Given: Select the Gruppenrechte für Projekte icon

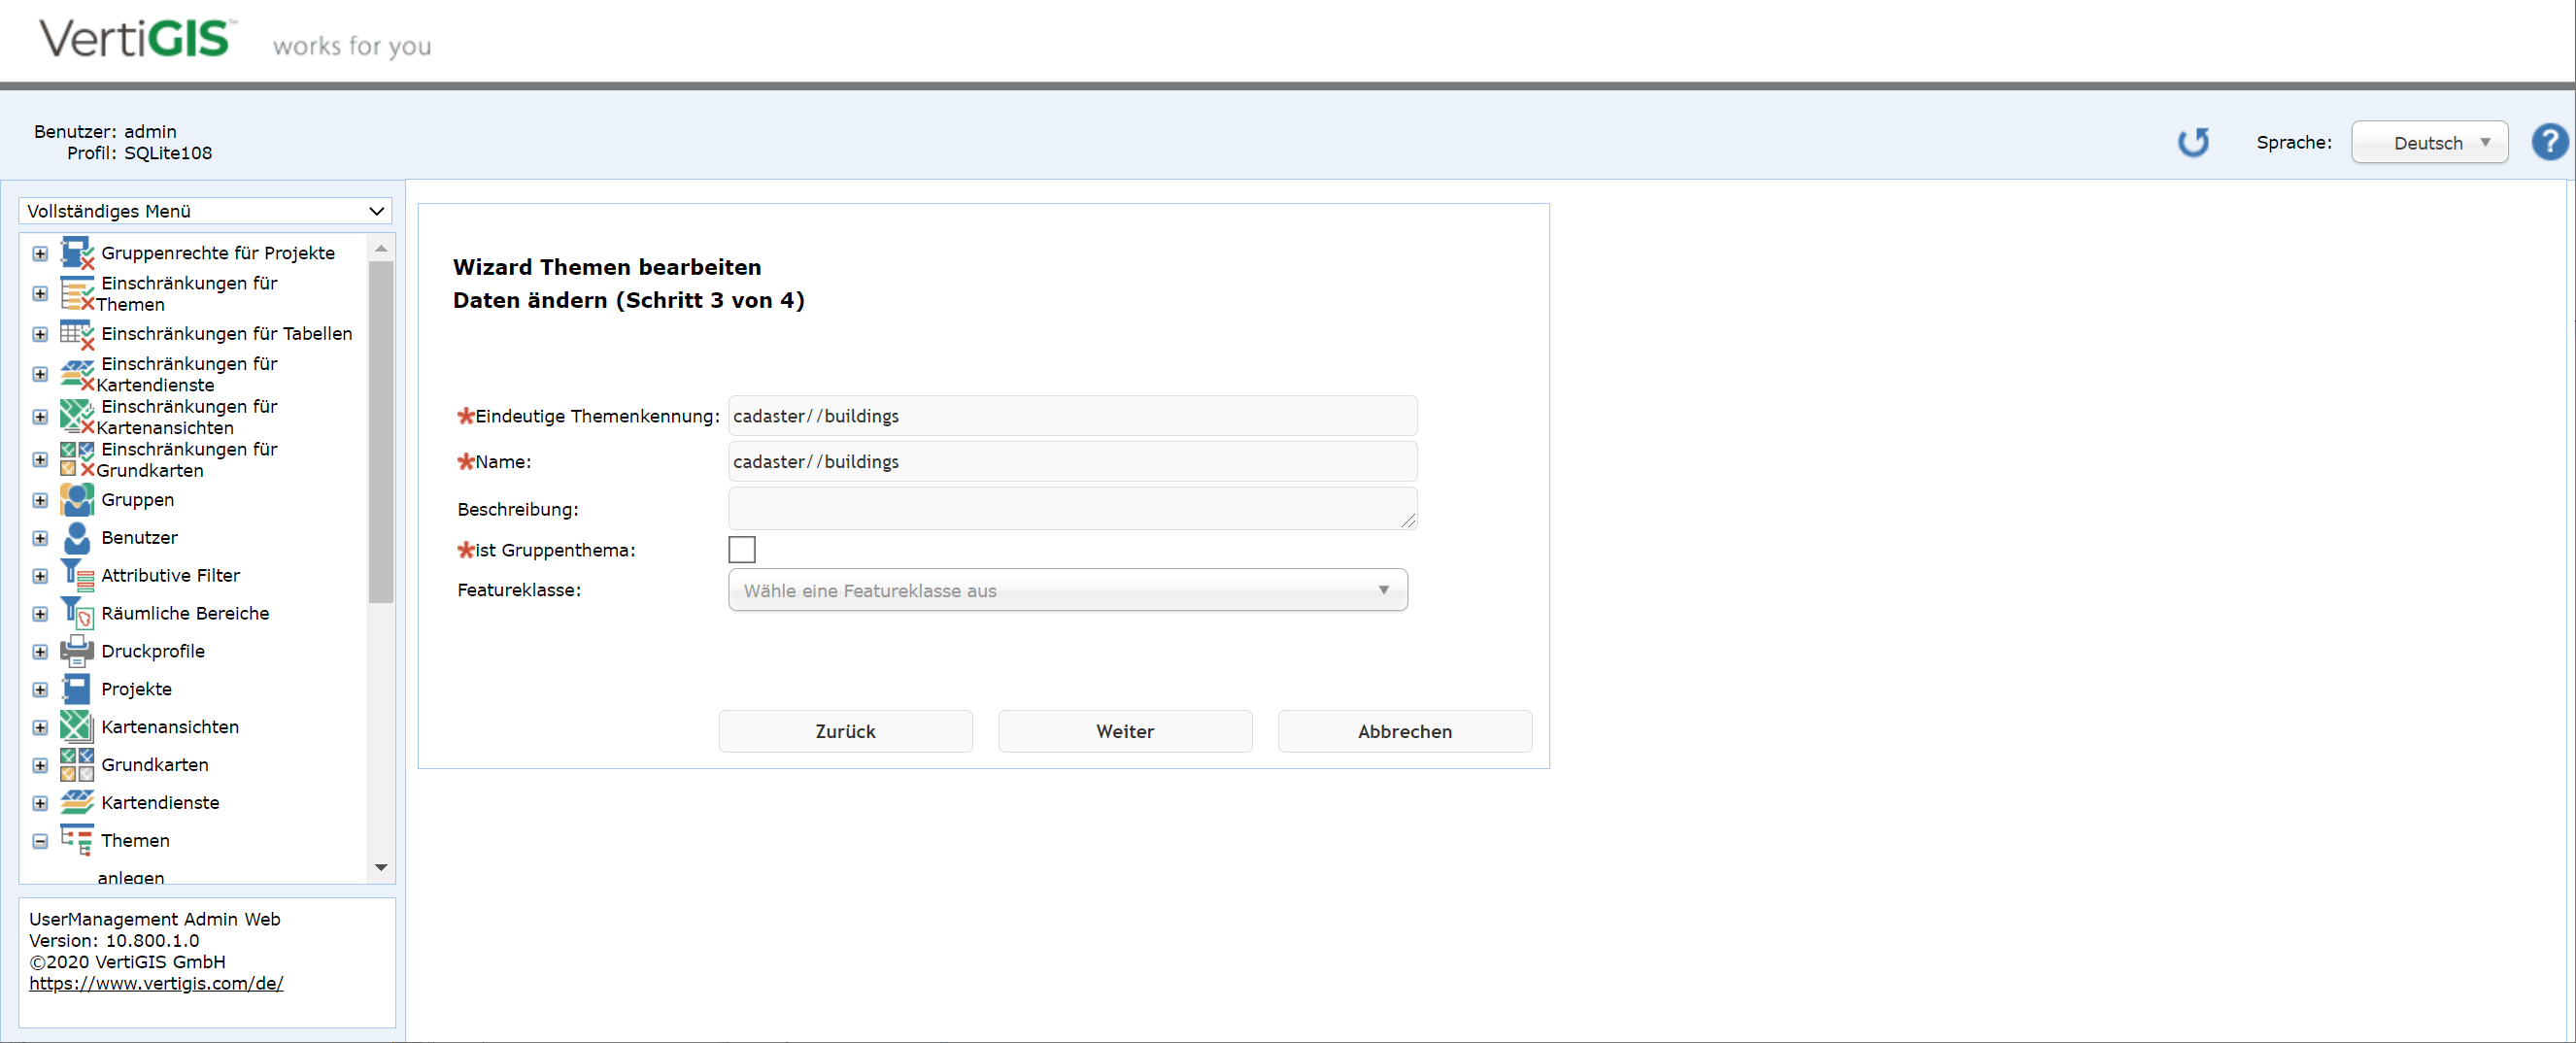Looking at the screenshot, I should pos(77,252).
